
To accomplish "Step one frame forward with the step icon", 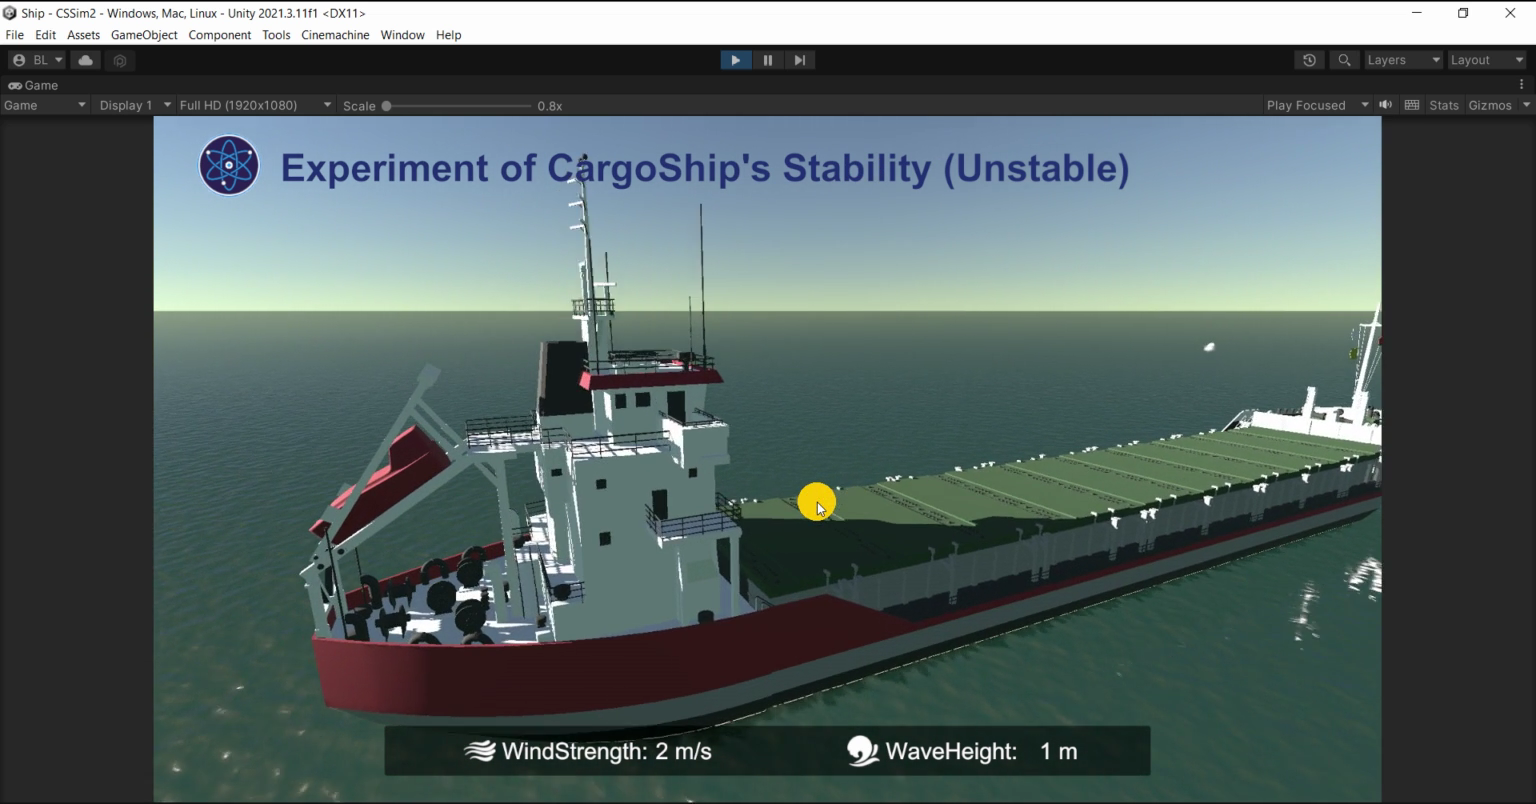I will pyautogui.click(x=800, y=60).
